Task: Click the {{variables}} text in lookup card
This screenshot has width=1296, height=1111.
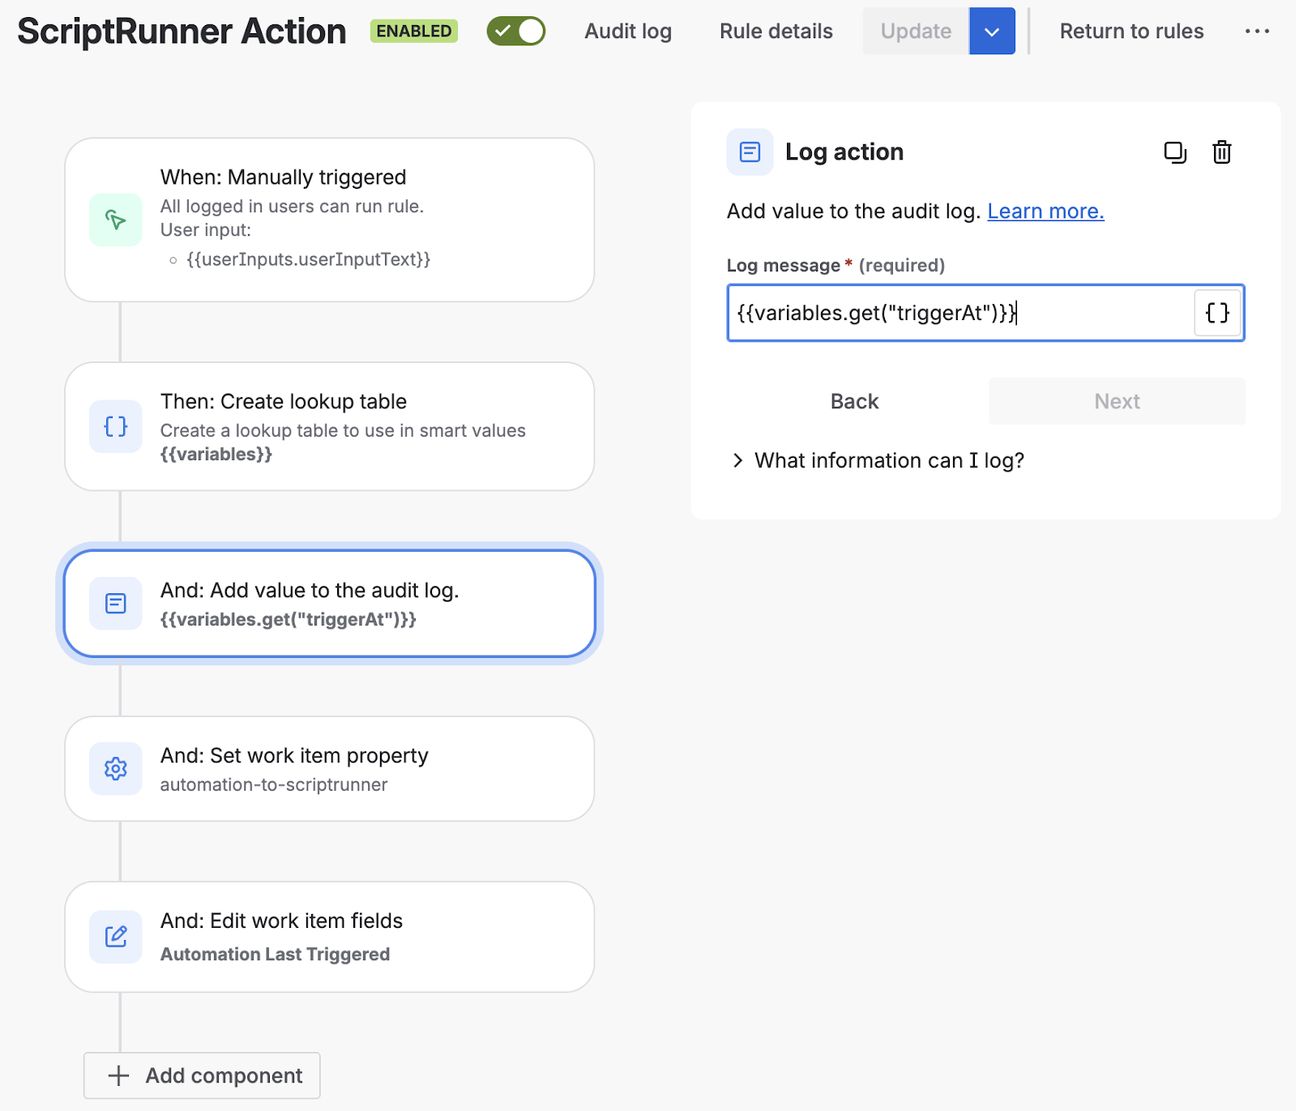Action: point(216,454)
